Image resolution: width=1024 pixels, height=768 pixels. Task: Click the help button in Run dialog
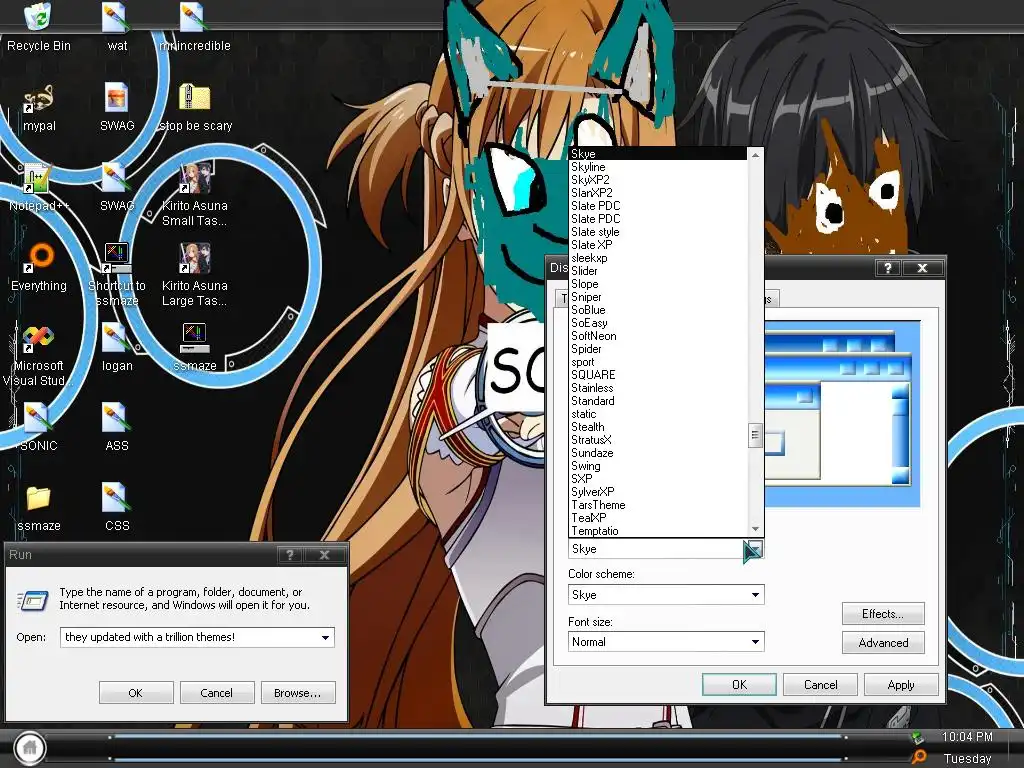(x=290, y=555)
